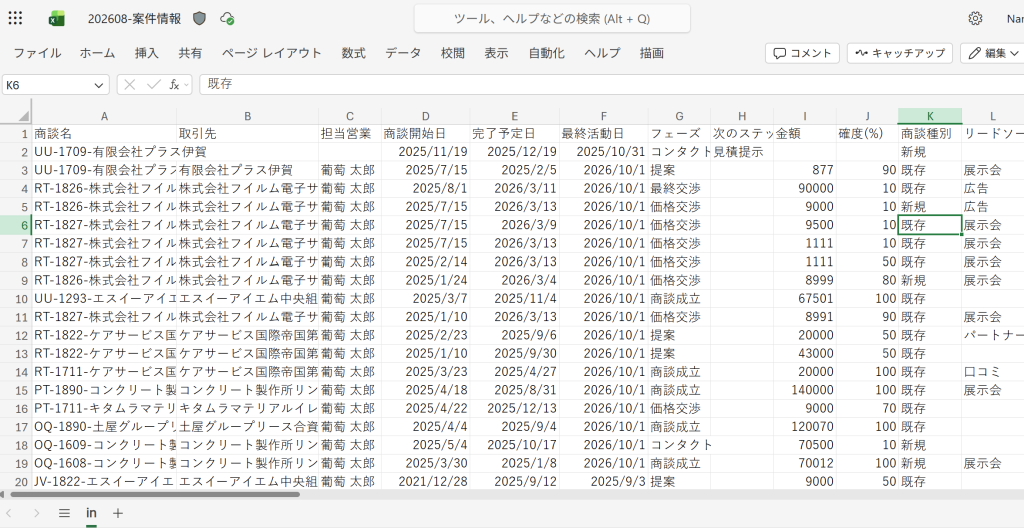Click the 商談名 header cell

(x=104, y=134)
